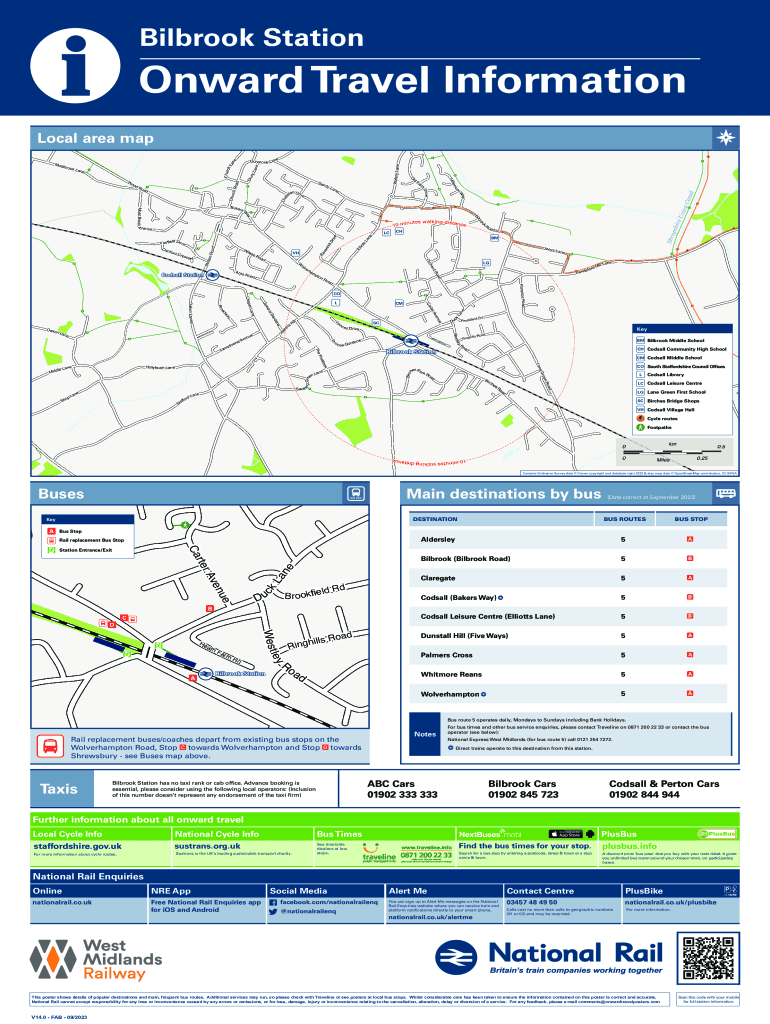Open the facebook.com/nationalrailenq link

[x=329, y=903]
